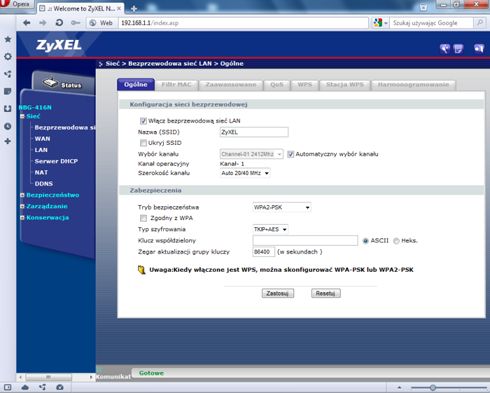Open the History clock icon in sidebar
Viewport: 490px width, 393px height.
click(x=8, y=126)
